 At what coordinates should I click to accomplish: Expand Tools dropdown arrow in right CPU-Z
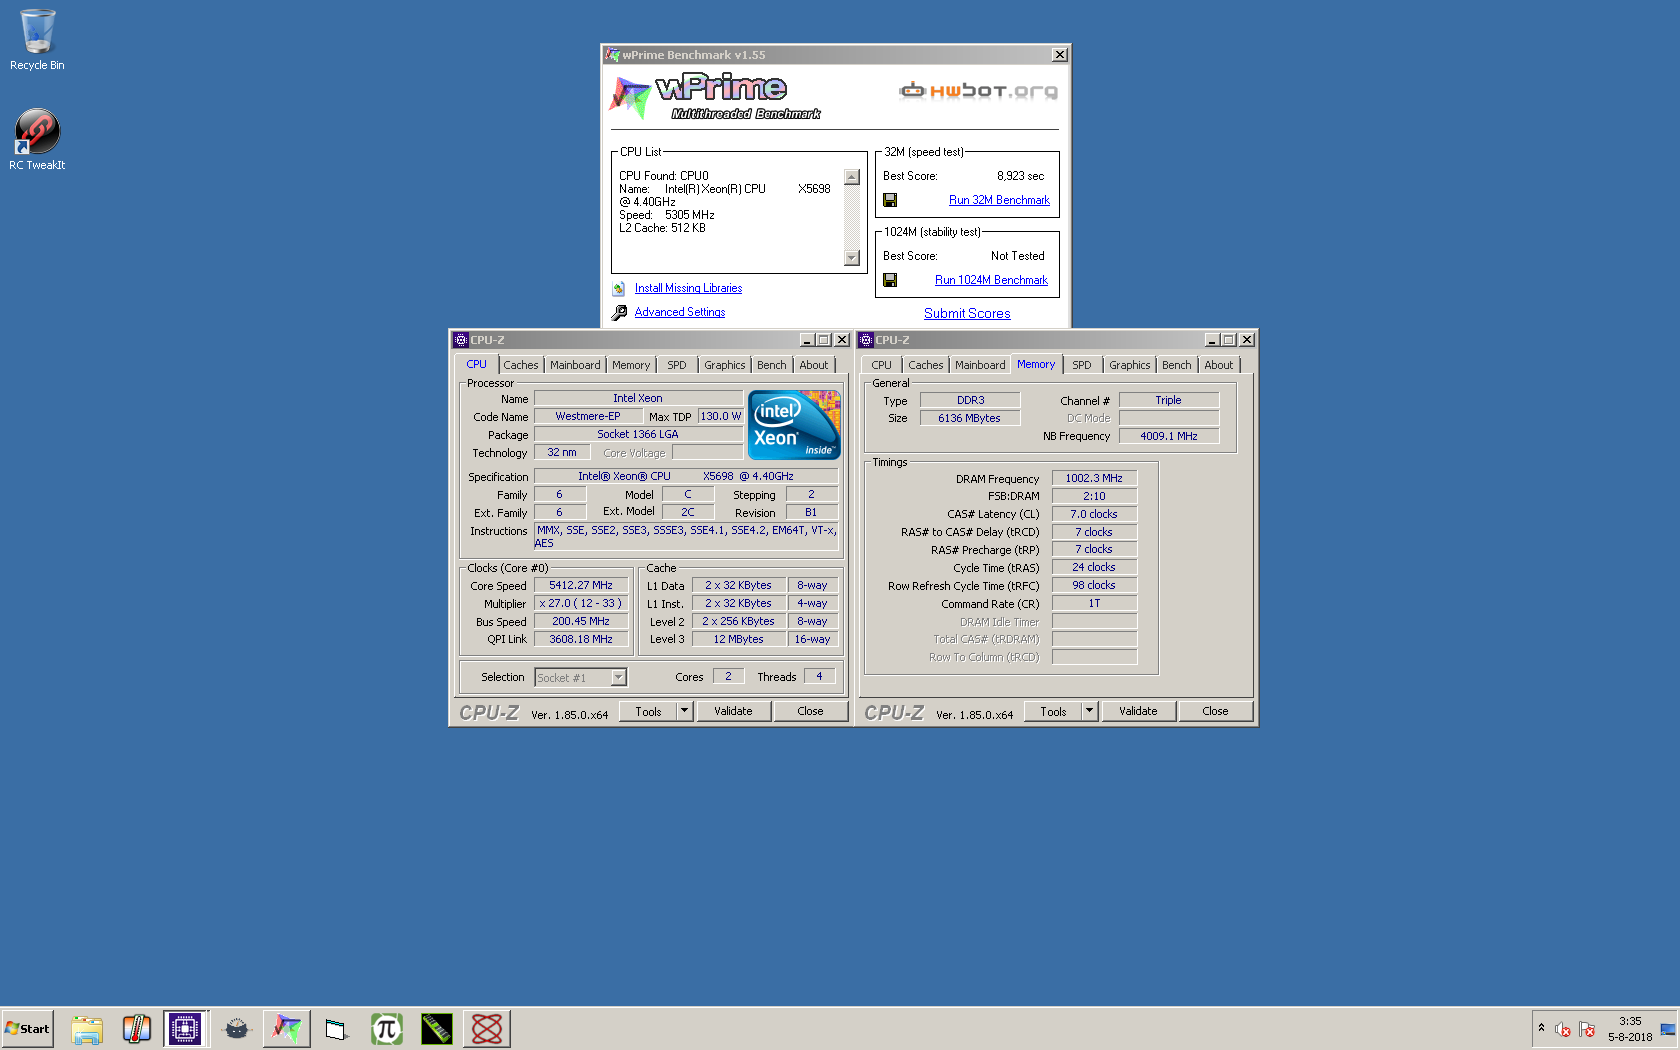click(1090, 711)
